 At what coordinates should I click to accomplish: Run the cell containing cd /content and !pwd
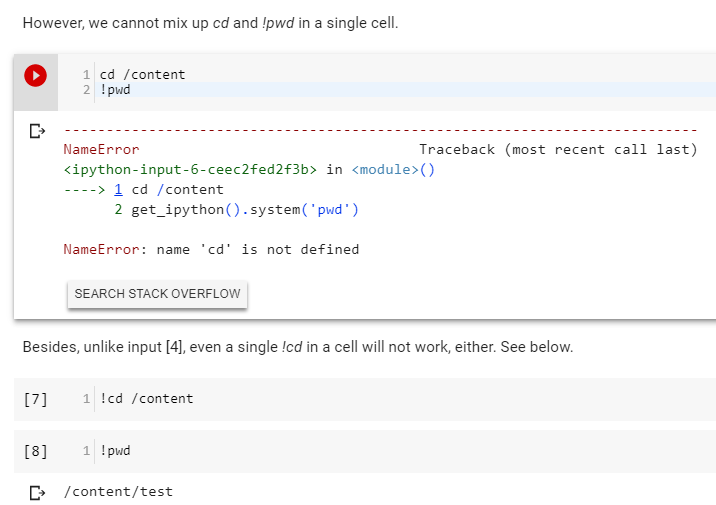point(36,75)
